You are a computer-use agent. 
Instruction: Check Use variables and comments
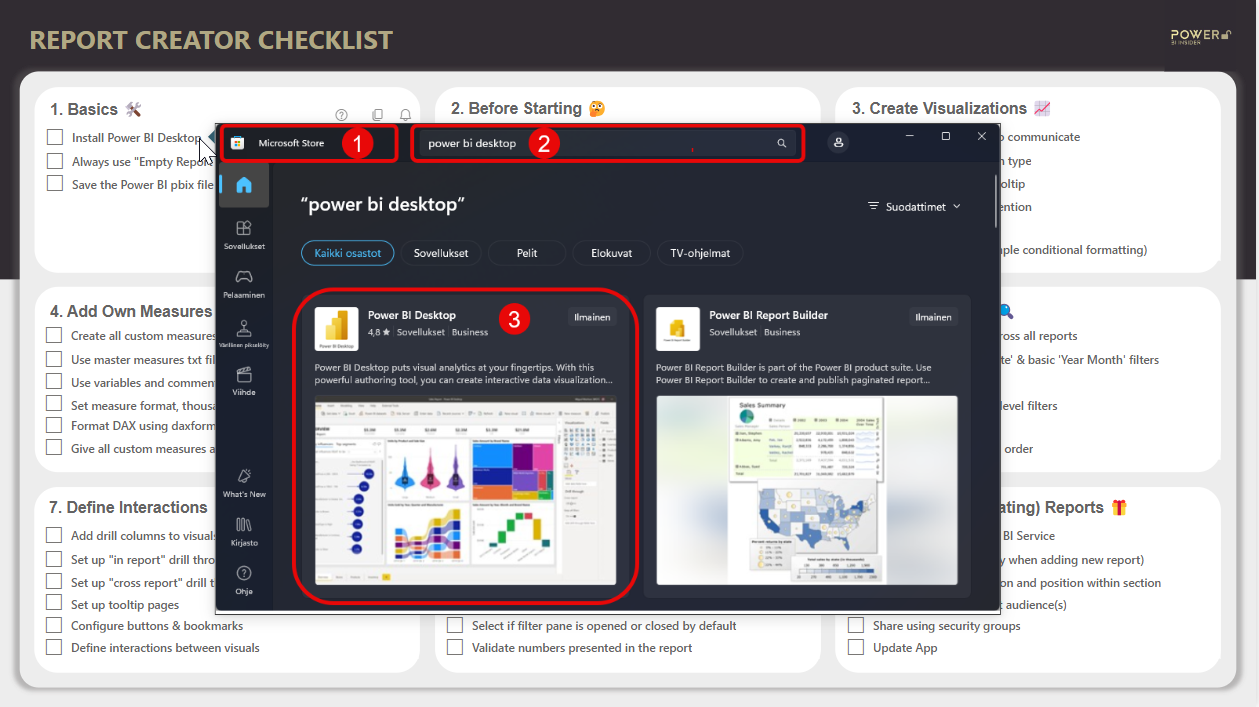click(54, 382)
